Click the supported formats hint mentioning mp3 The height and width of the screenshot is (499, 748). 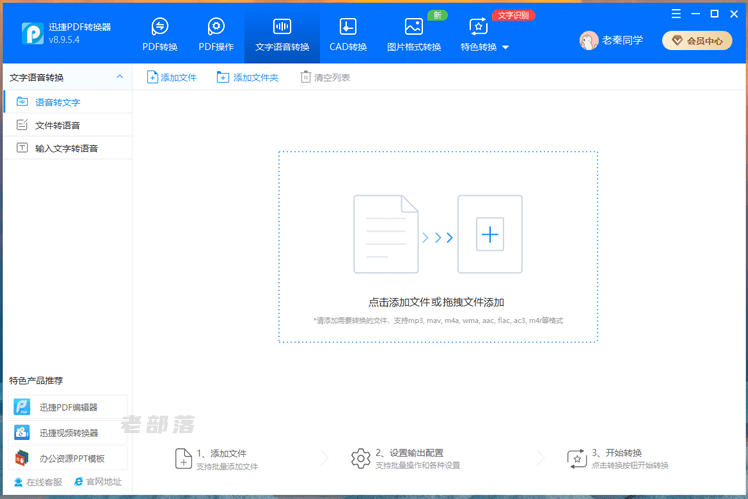pos(438,321)
